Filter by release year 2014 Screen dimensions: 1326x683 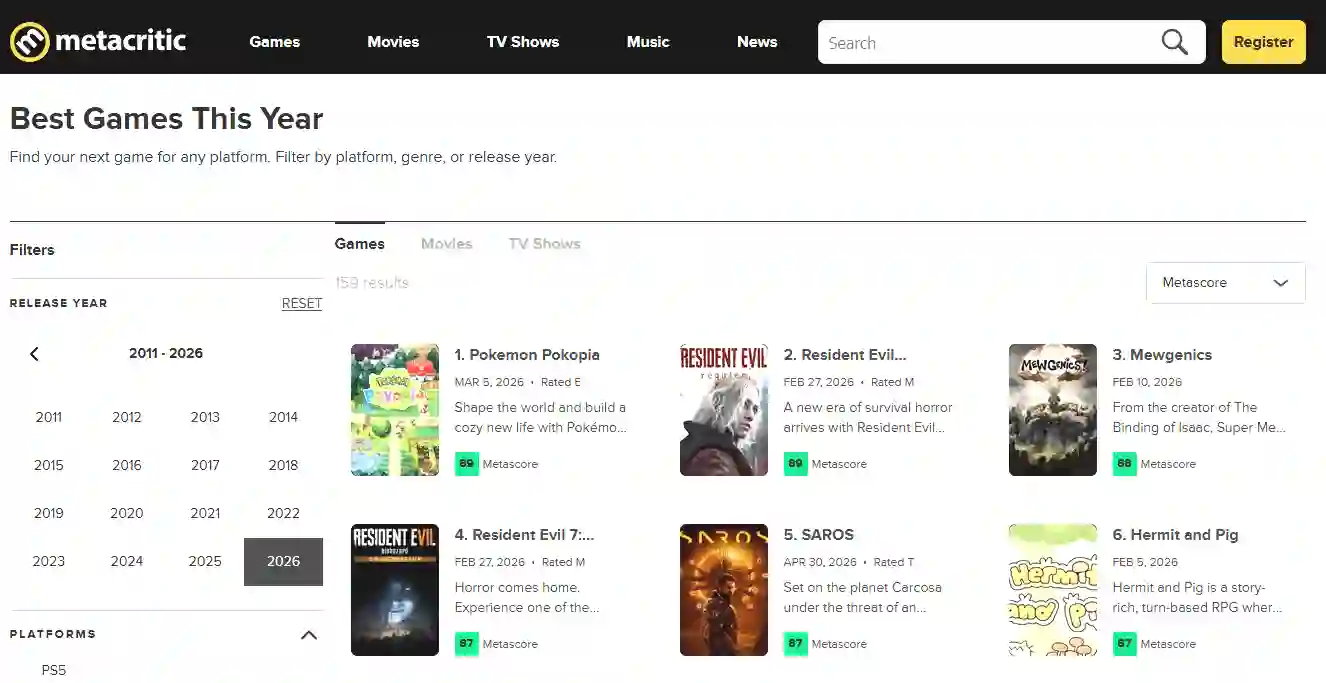coord(283,417)
